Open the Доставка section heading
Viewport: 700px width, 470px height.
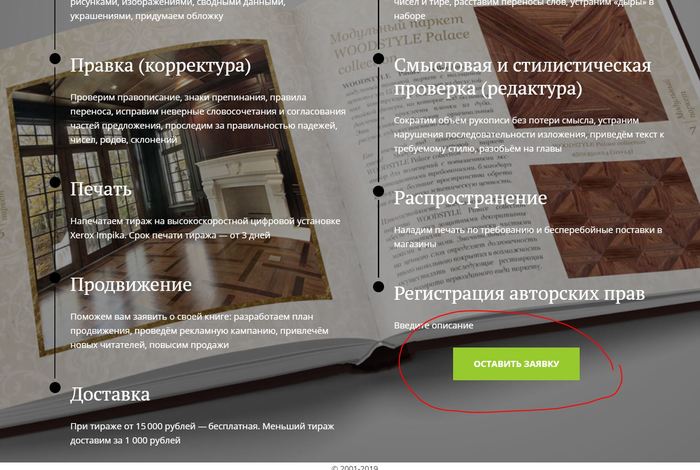pos(110,395)
